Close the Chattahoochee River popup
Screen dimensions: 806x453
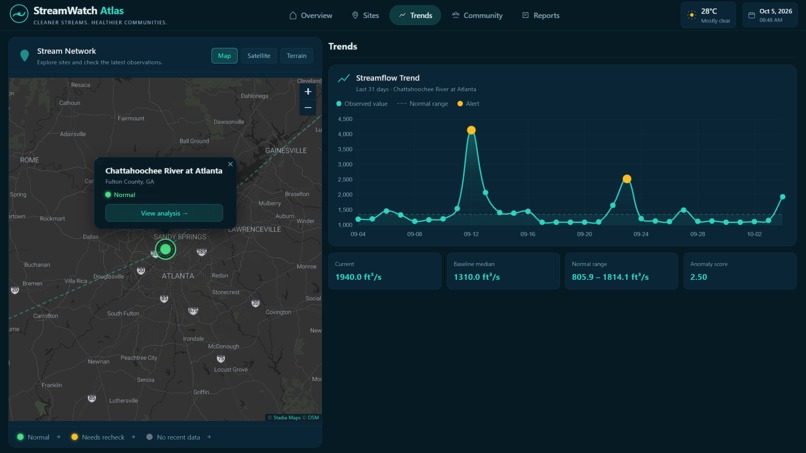click(230, 164)
